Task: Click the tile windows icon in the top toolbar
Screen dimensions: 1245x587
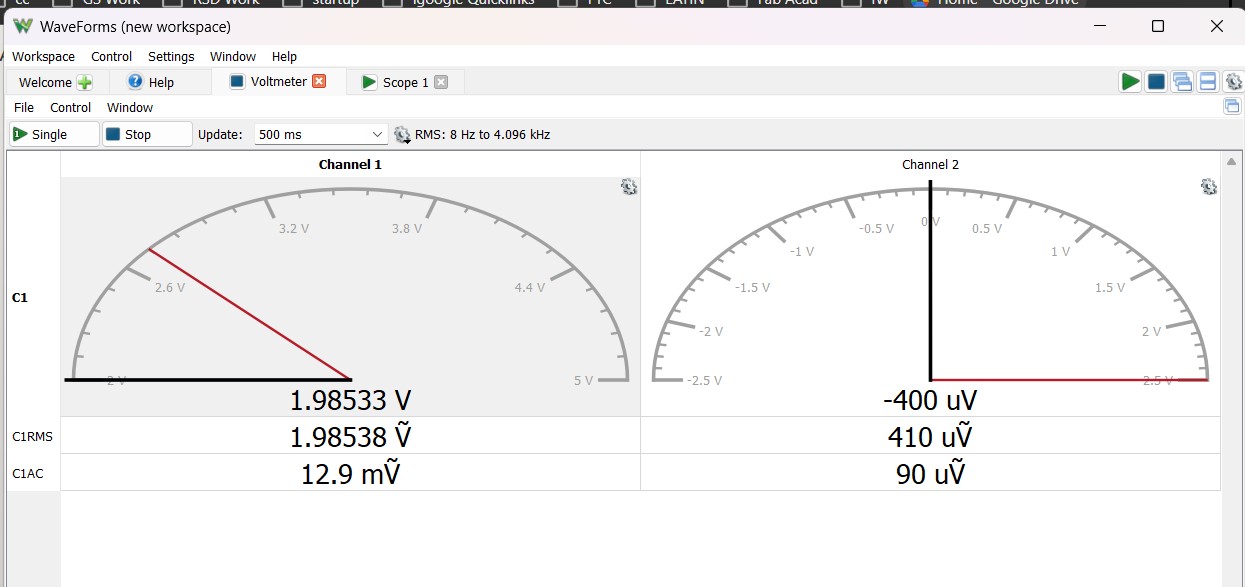Action: click(x=1207, y=82)
